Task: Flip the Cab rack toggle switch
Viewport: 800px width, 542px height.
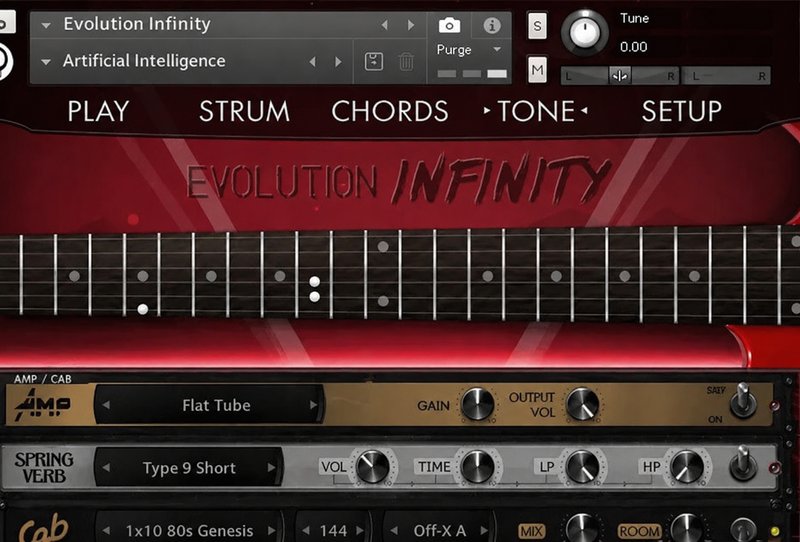Action: [x=743, y=531]
